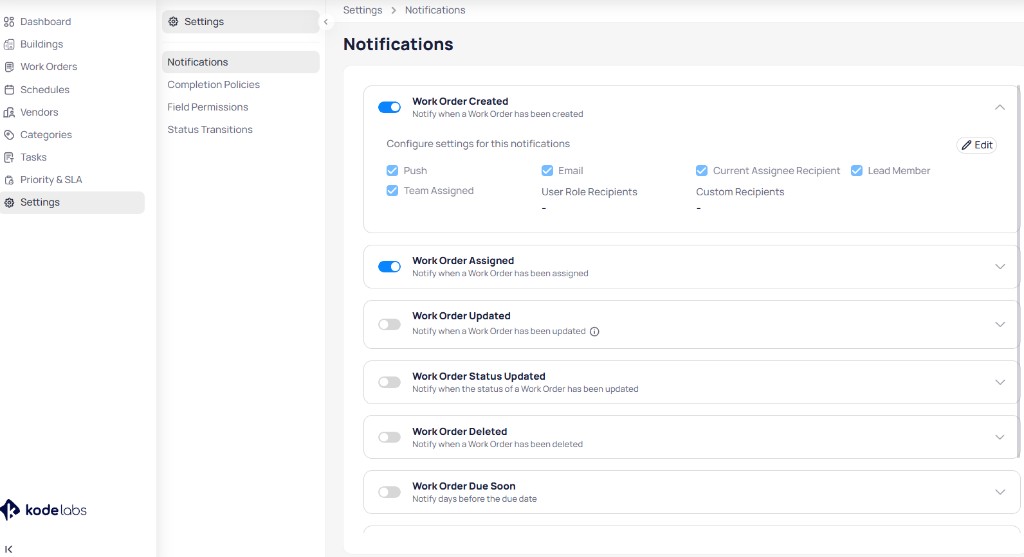1024x557 pixels.
Task: Expand the Work Order Updated section
Action: click(1000, 325)
